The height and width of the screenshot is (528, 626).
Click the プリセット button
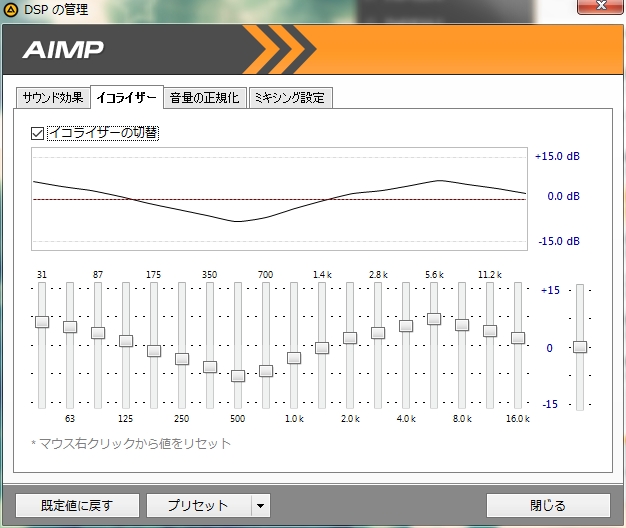coord(199,506)
